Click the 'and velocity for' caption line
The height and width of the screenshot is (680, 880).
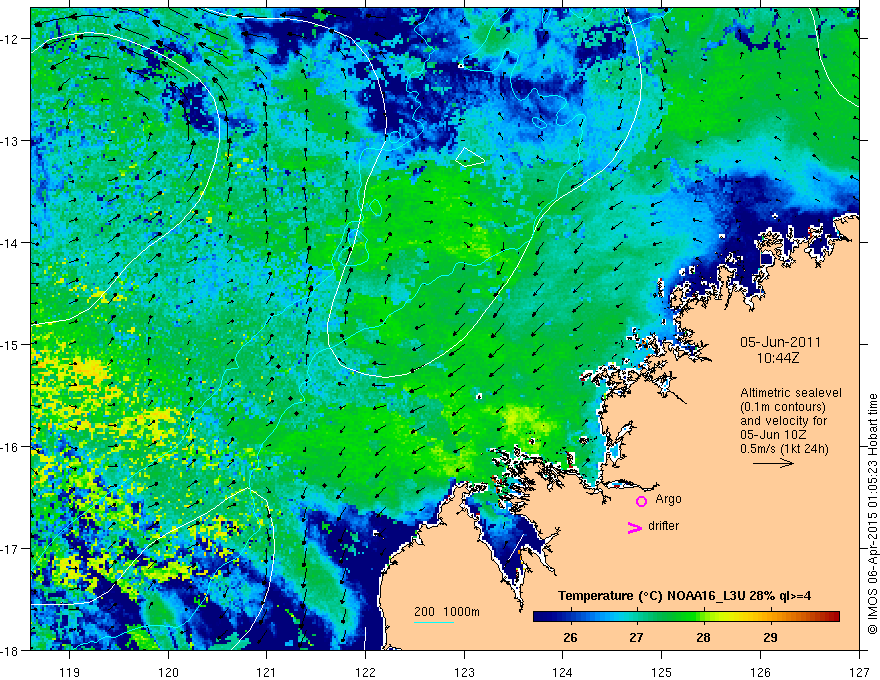point(783,421)
